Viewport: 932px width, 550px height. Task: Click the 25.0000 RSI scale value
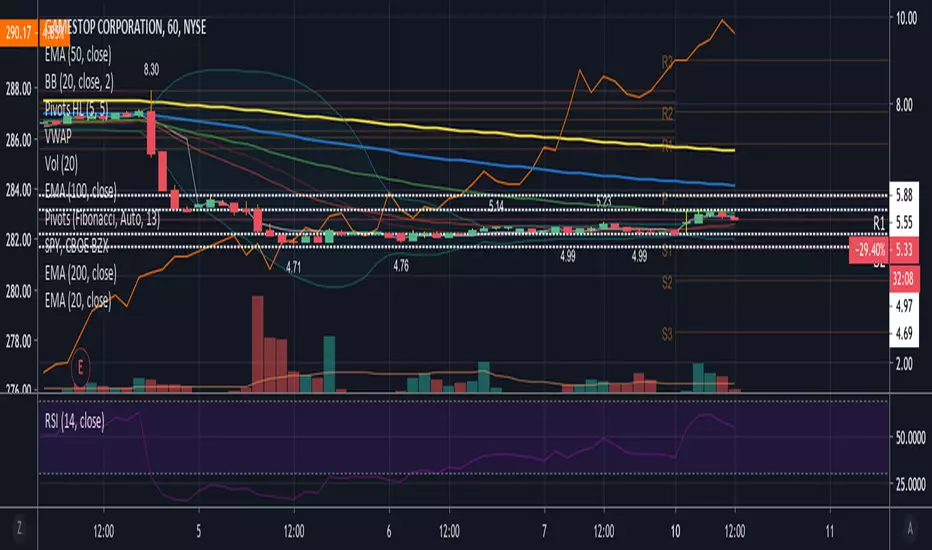911,484
